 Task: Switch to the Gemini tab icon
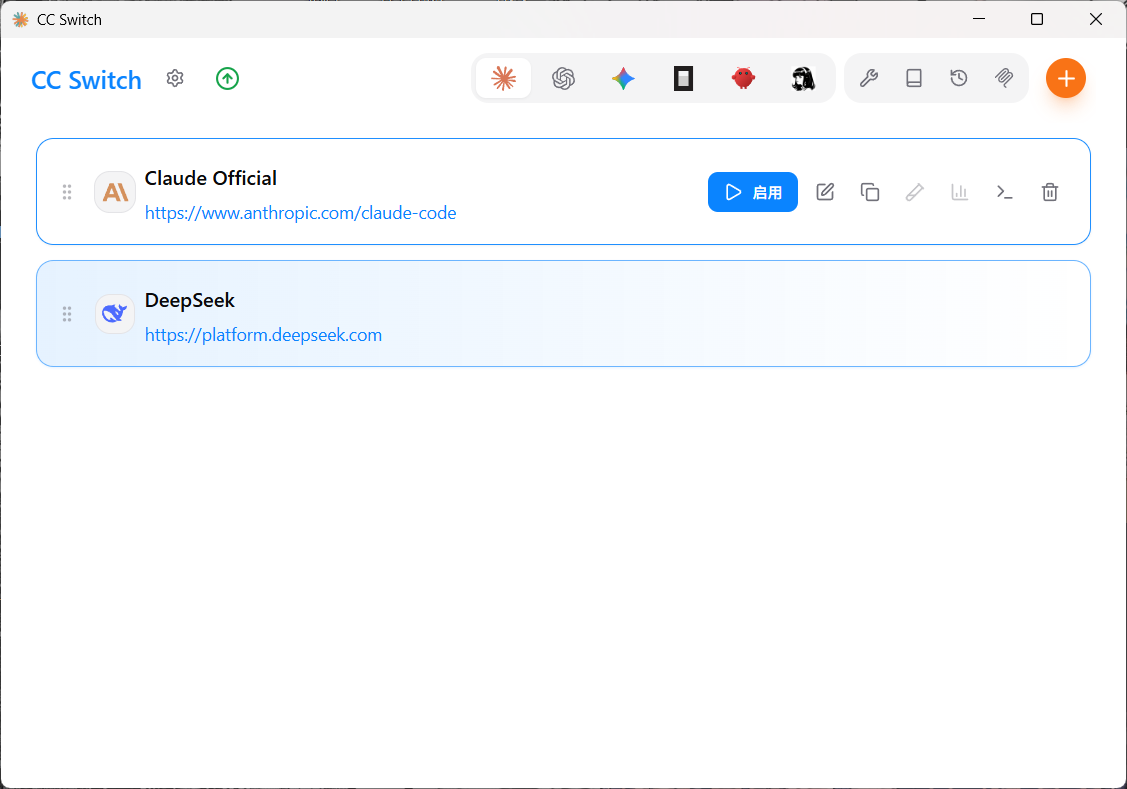coord(623,78)
